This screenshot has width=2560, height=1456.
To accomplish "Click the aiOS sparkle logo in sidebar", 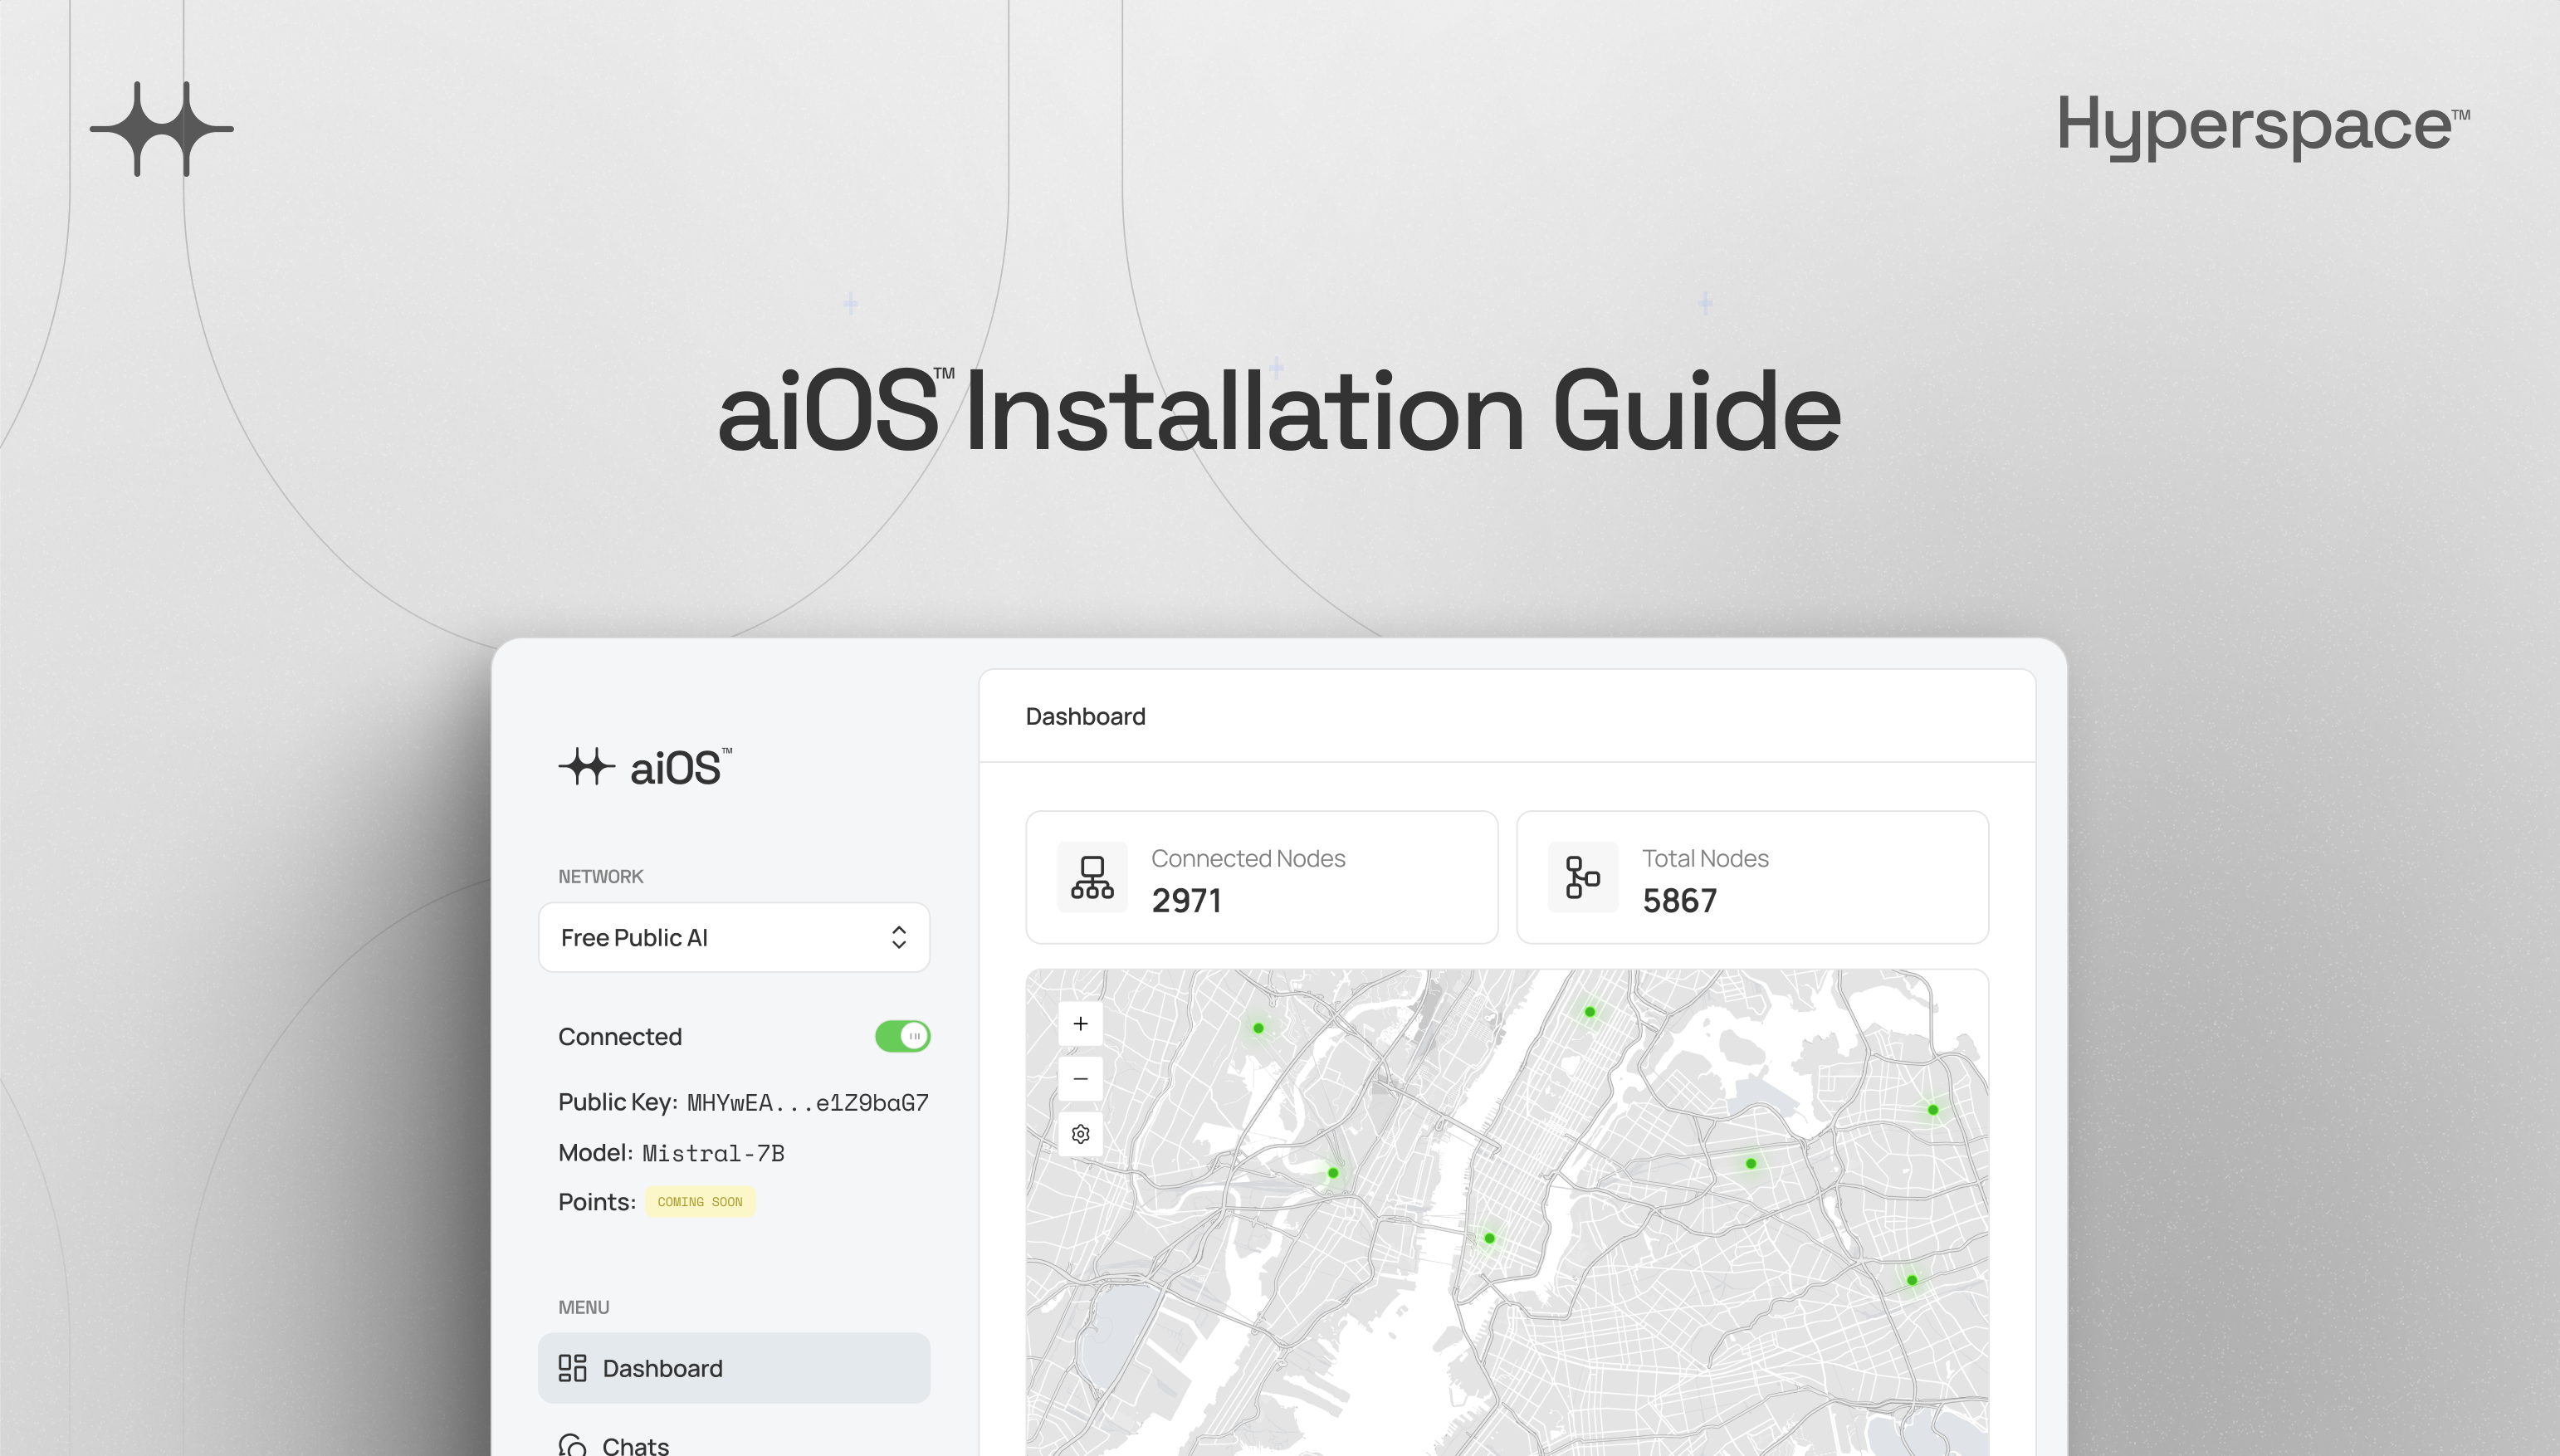I will [586, 767].
